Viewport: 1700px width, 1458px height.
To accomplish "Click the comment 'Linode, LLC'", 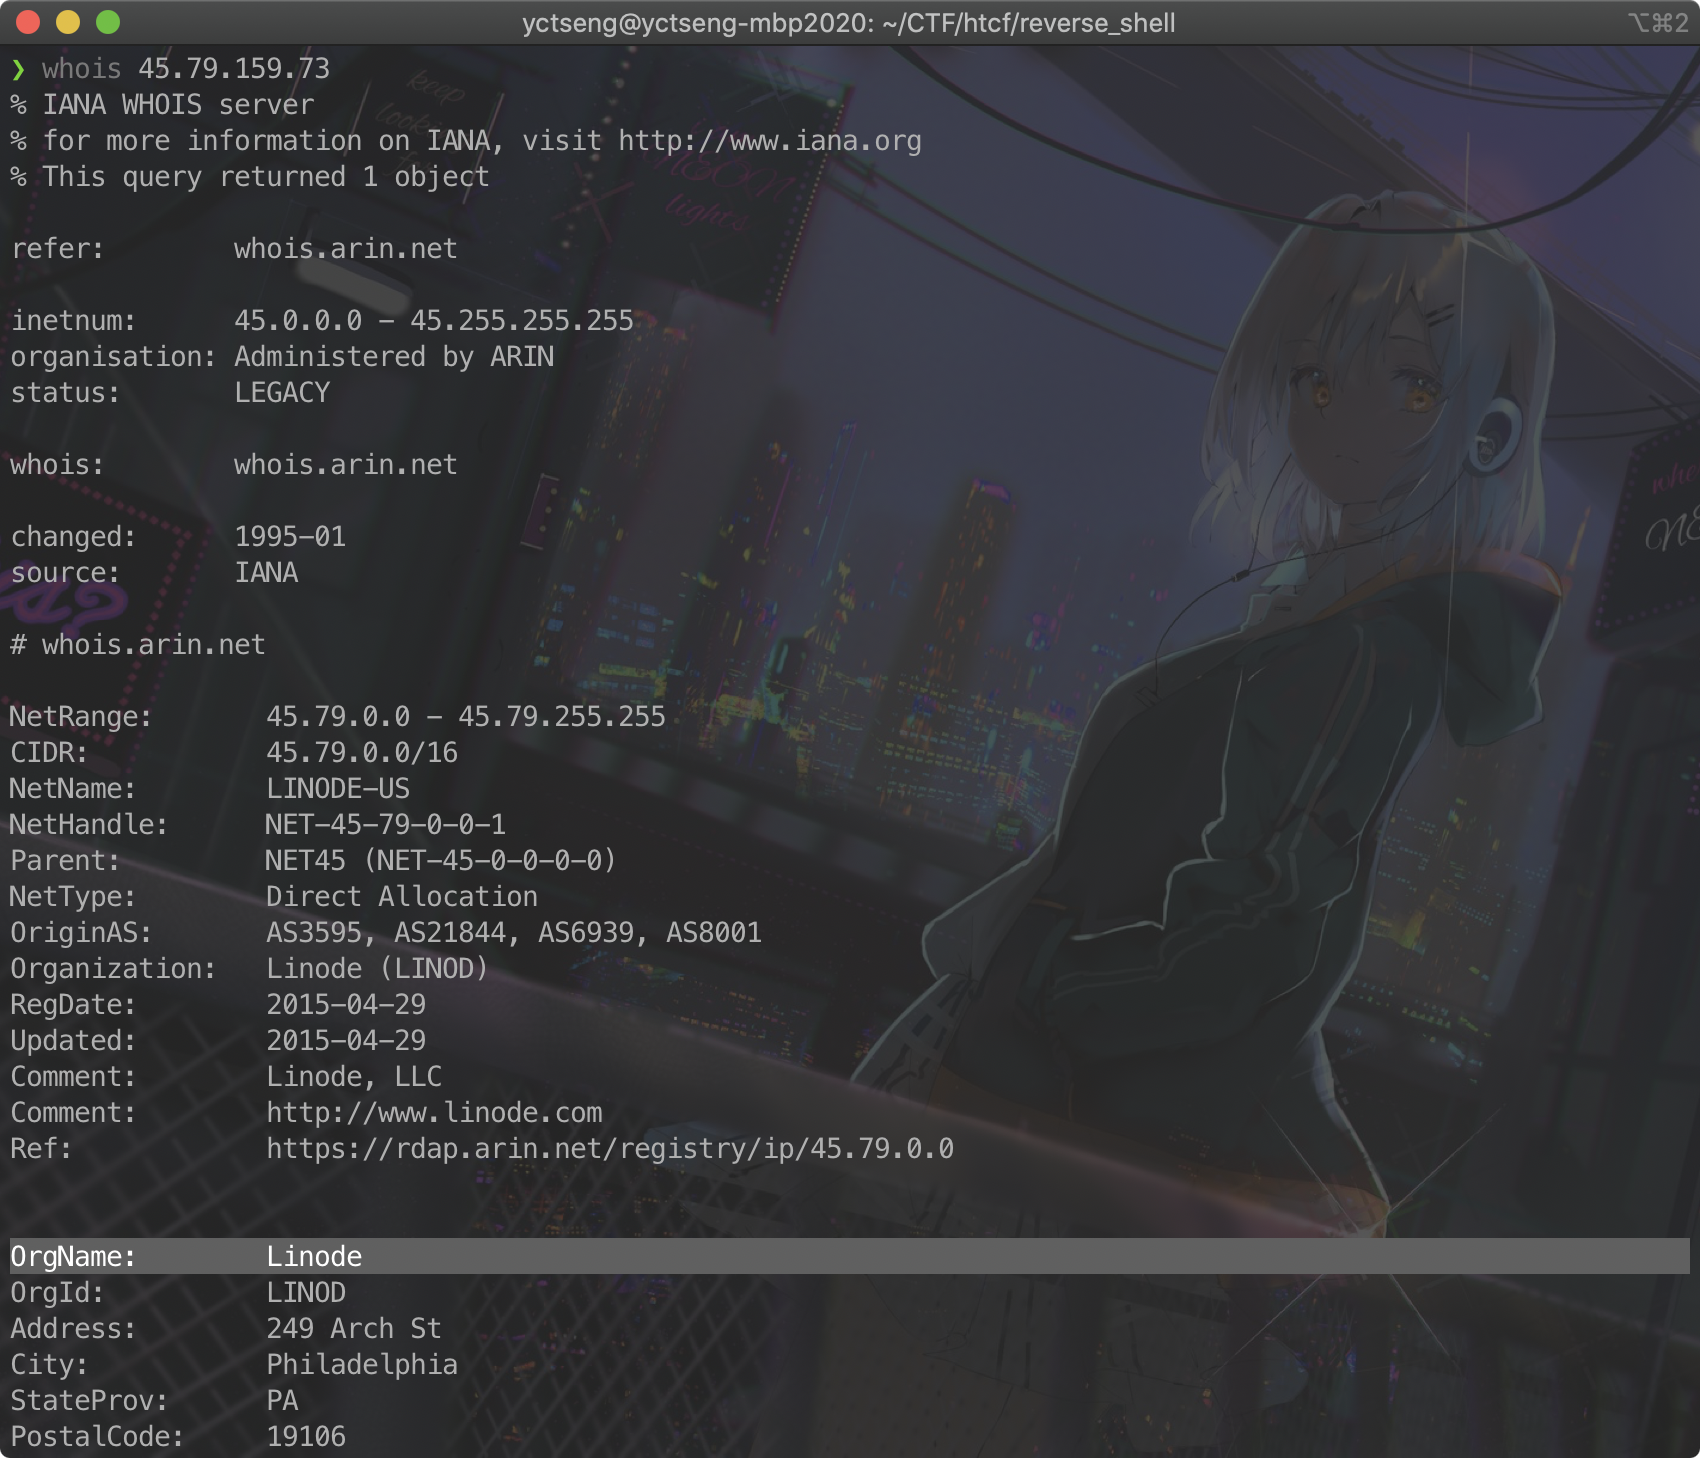I will coord(354,1077).
